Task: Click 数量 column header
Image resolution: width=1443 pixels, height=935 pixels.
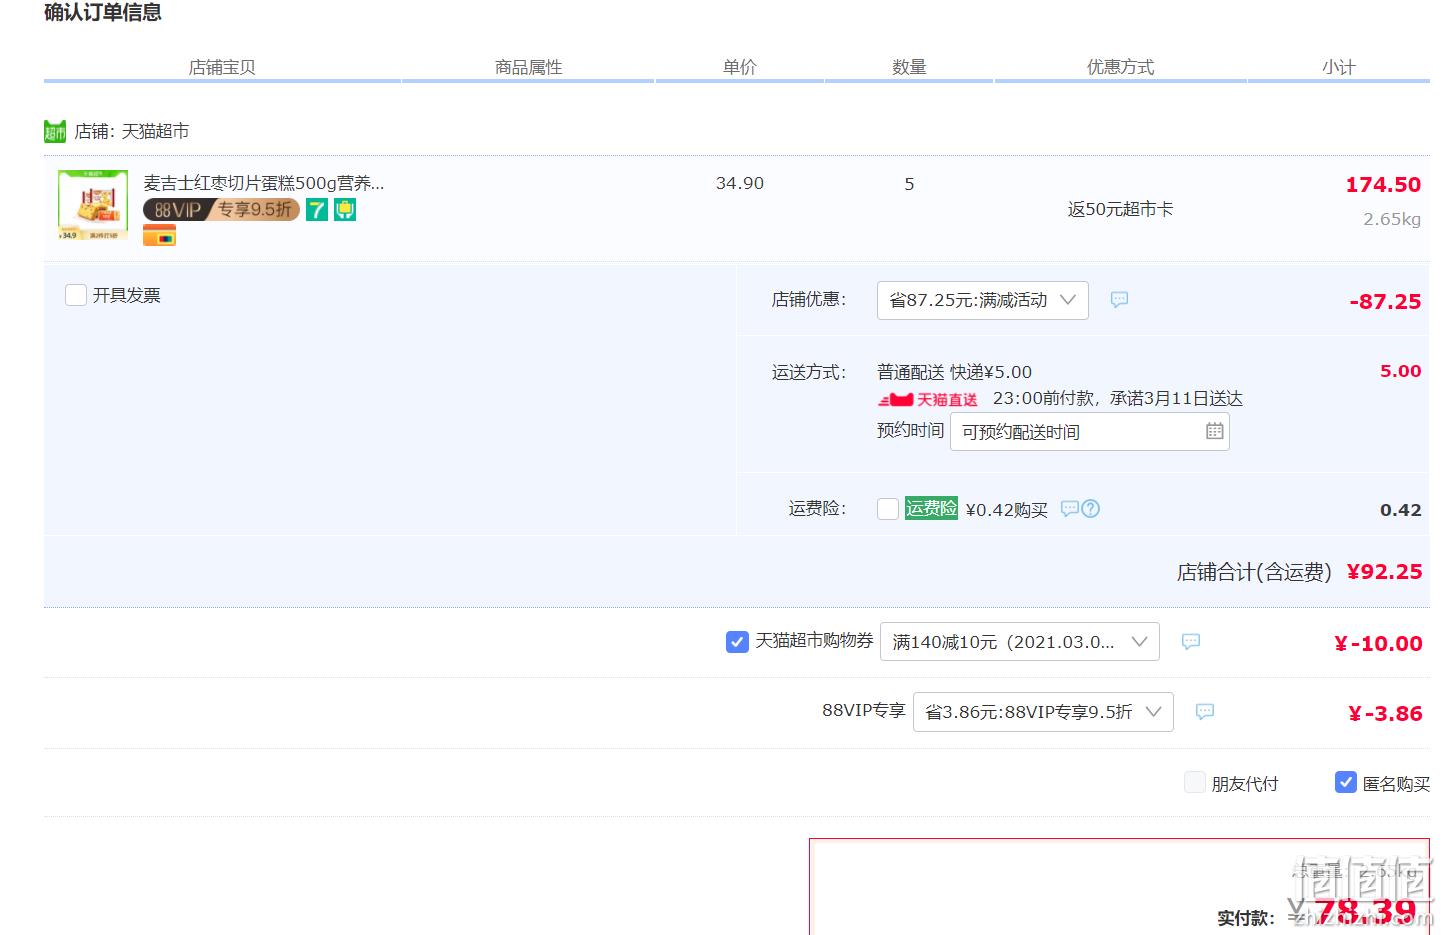Action: 909,67
